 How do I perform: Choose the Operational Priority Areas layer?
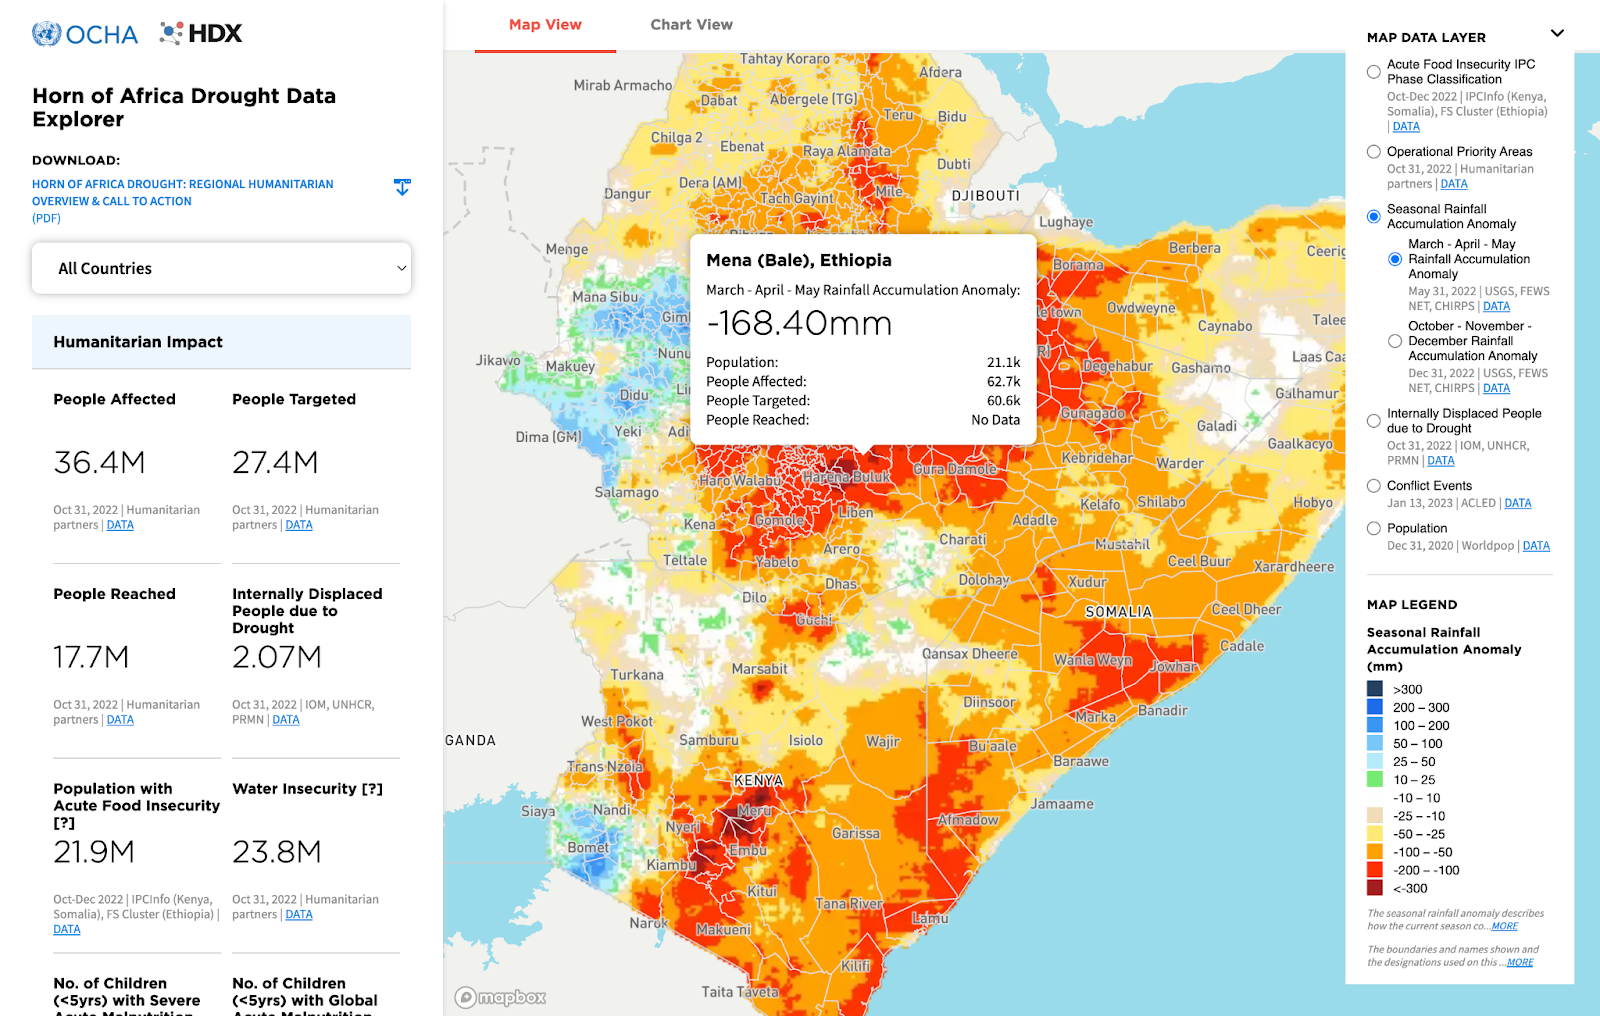click(x=1373, y=151)
